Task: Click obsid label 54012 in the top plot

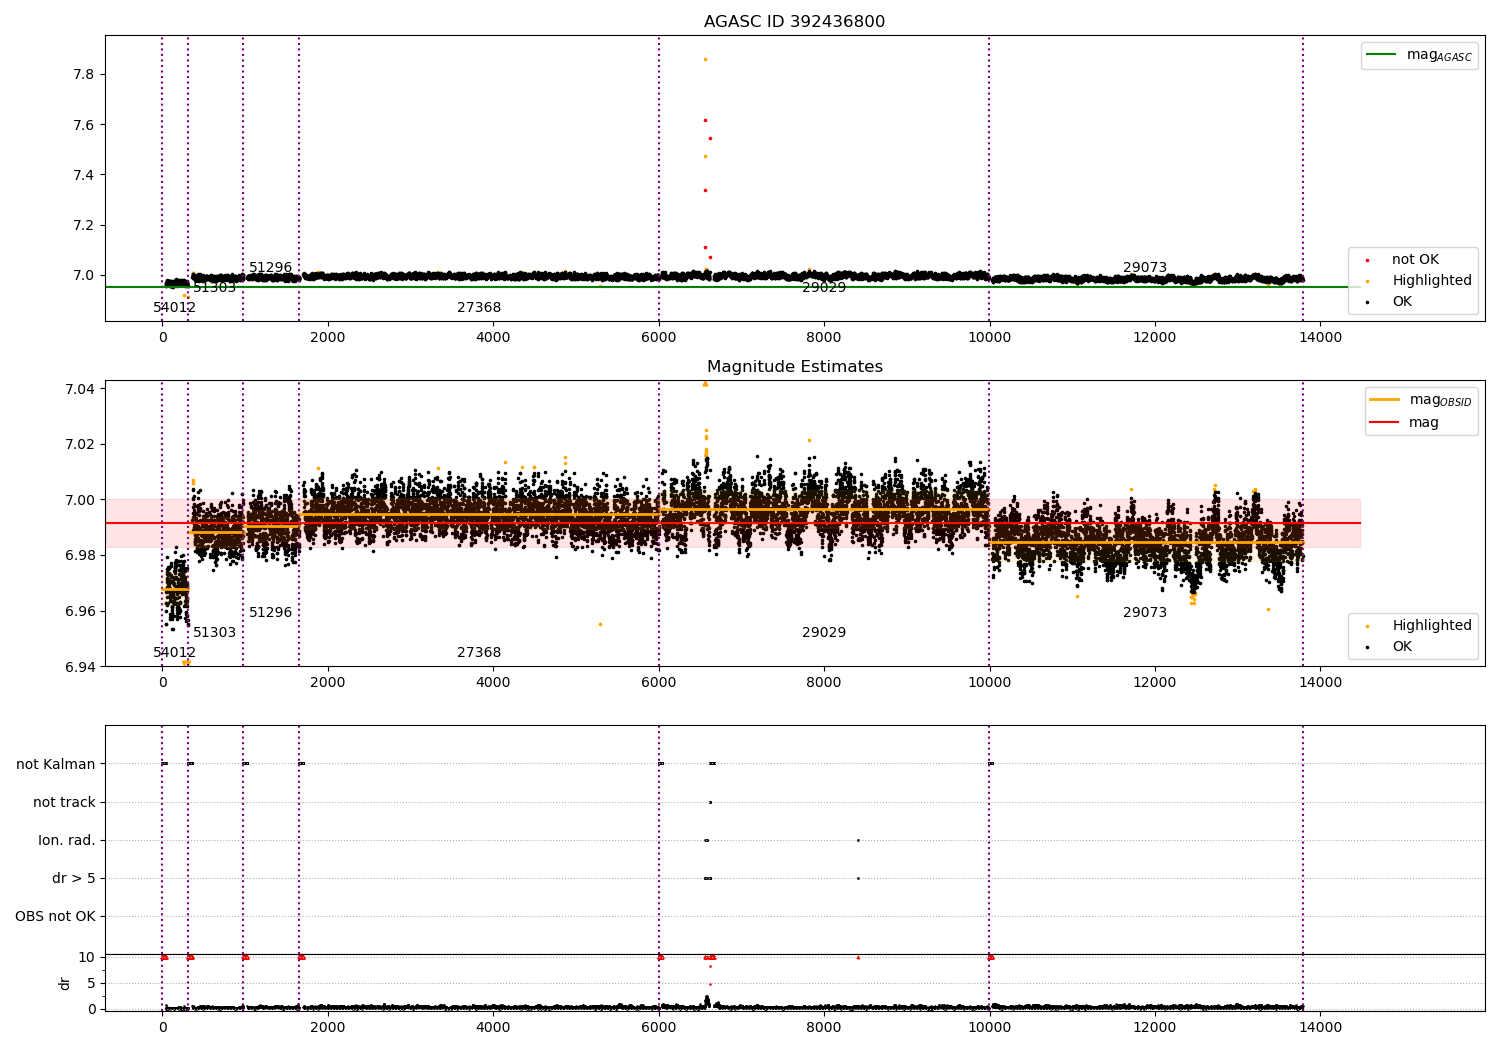Action: tap(174, 308)
